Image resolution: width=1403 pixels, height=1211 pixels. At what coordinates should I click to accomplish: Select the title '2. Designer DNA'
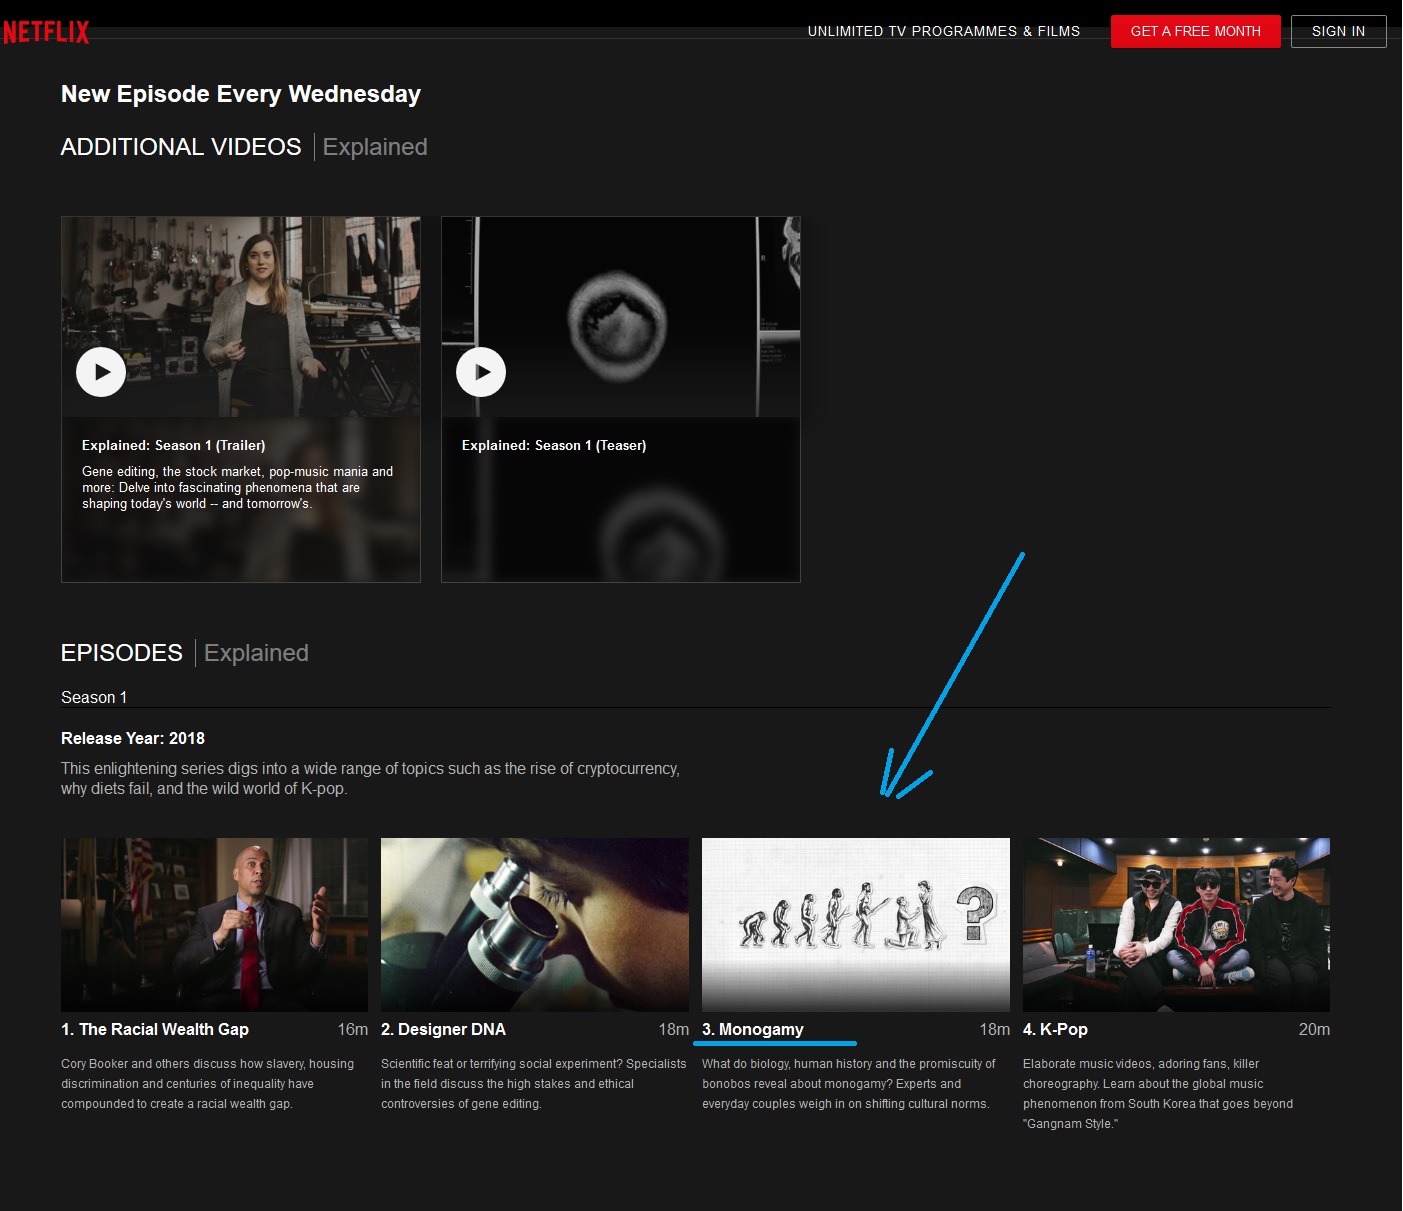(443, 1029)
